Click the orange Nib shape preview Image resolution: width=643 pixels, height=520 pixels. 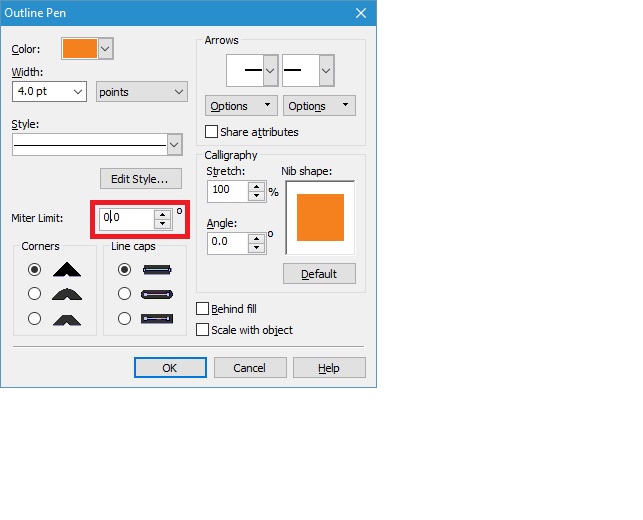320,217
